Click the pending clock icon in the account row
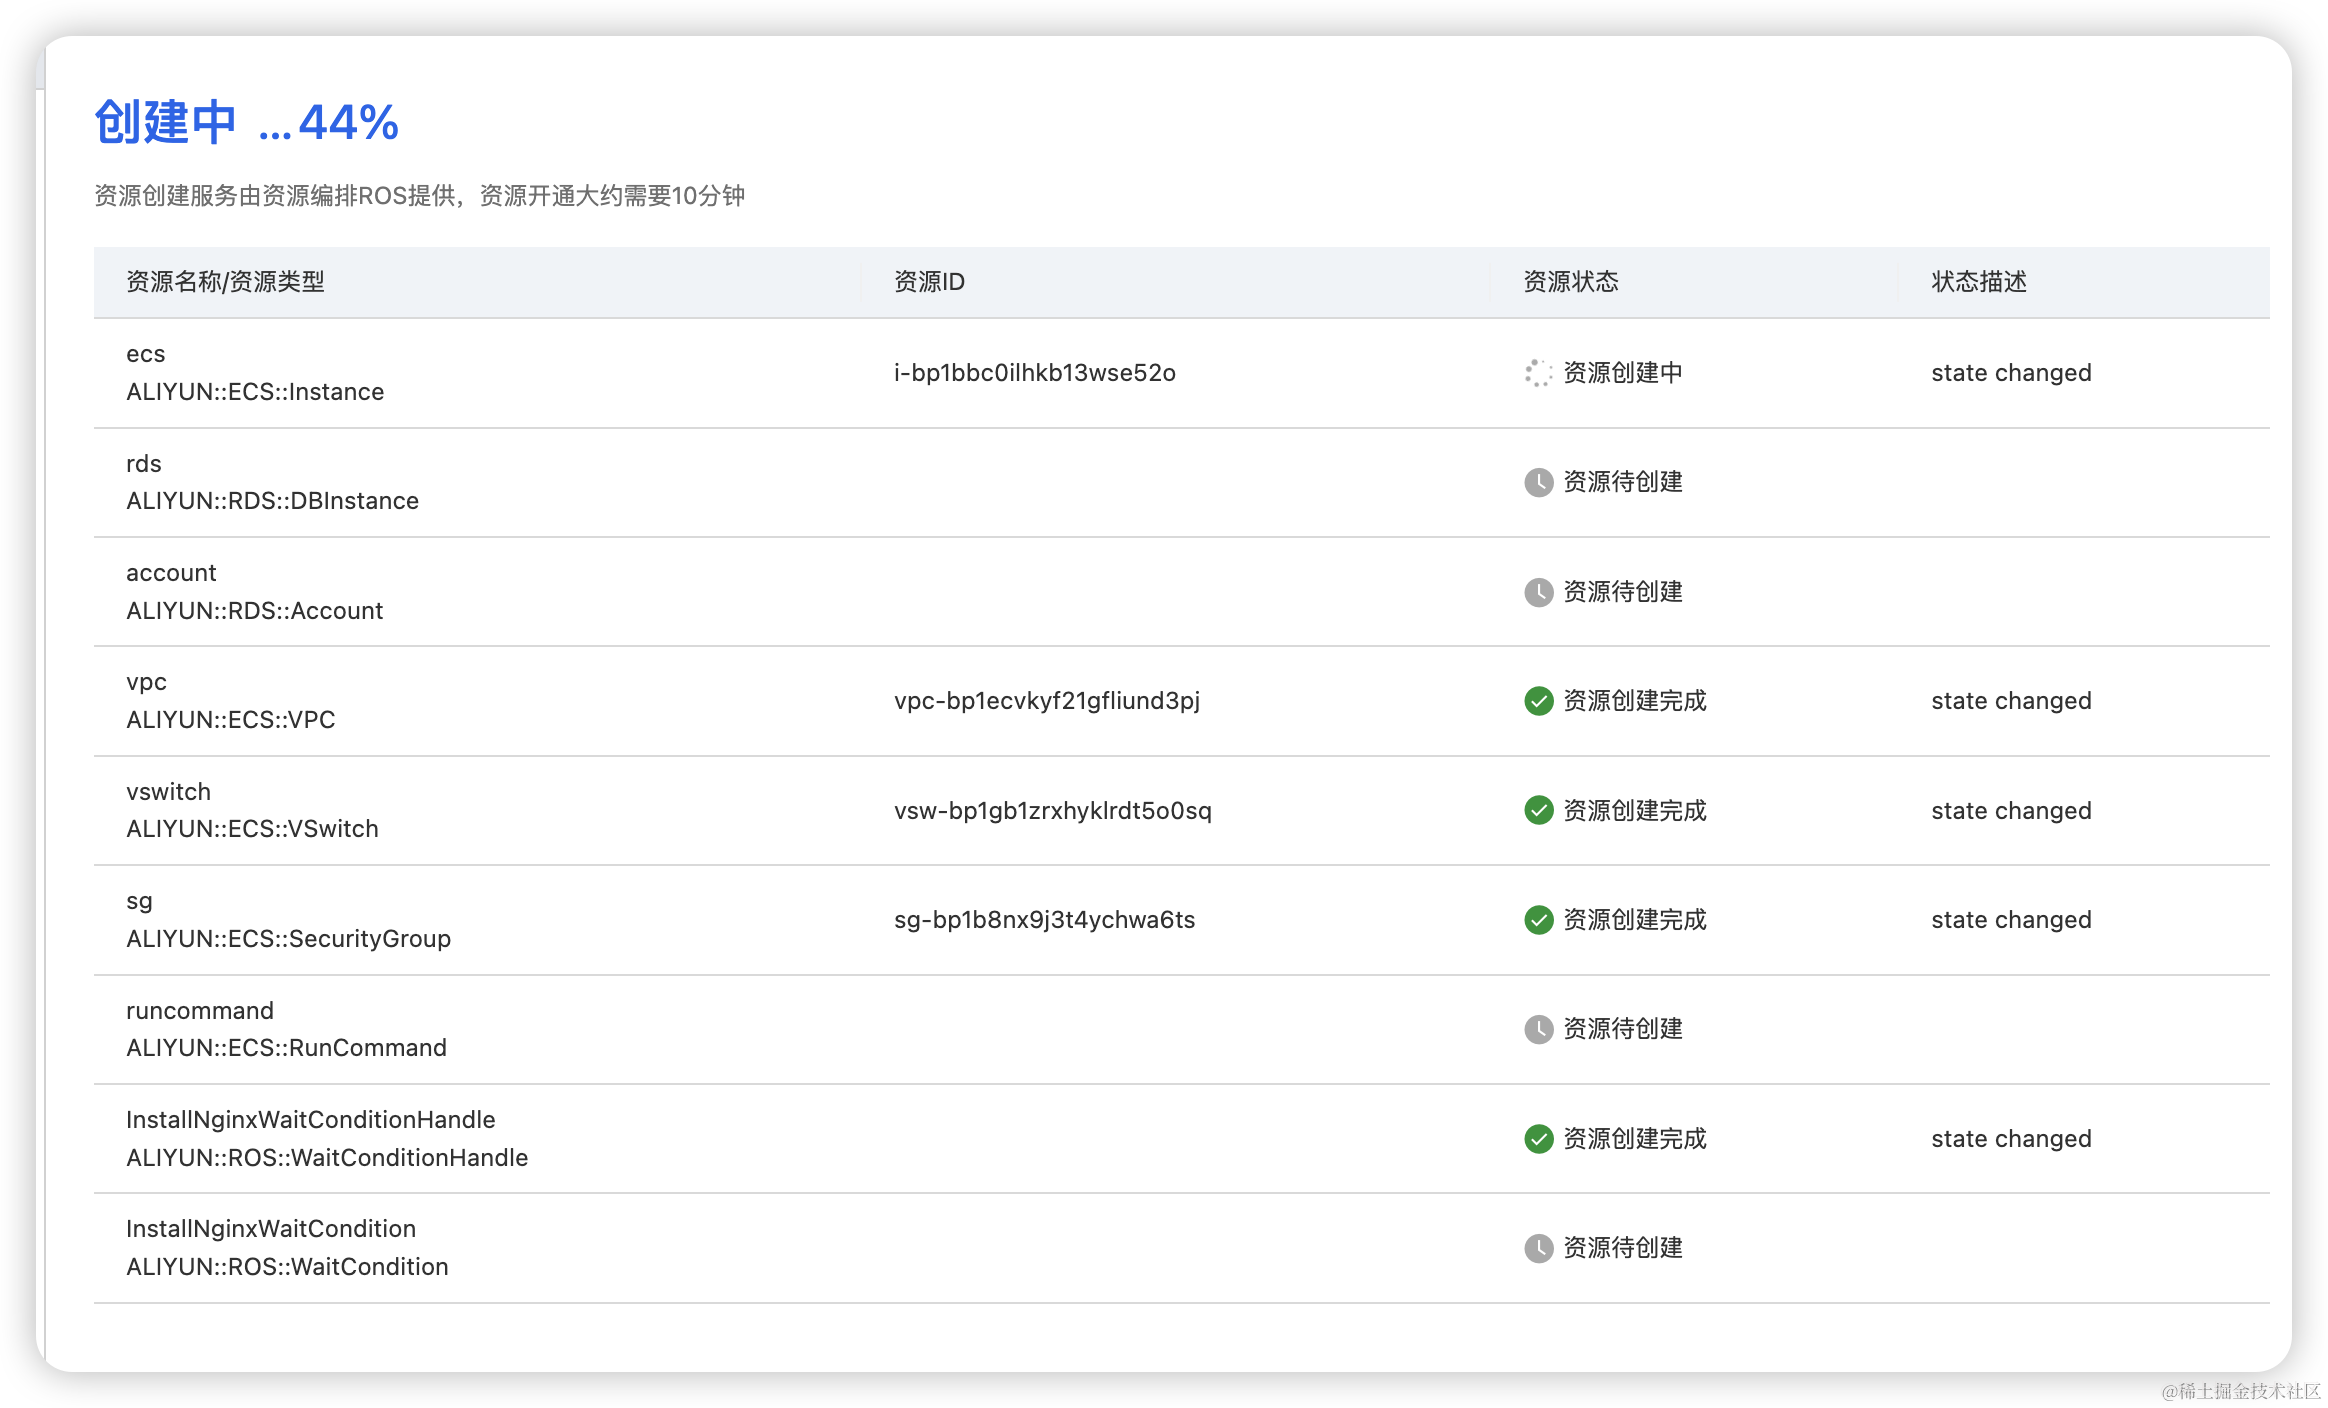 pyautogui.click(x=1538, y=592)
